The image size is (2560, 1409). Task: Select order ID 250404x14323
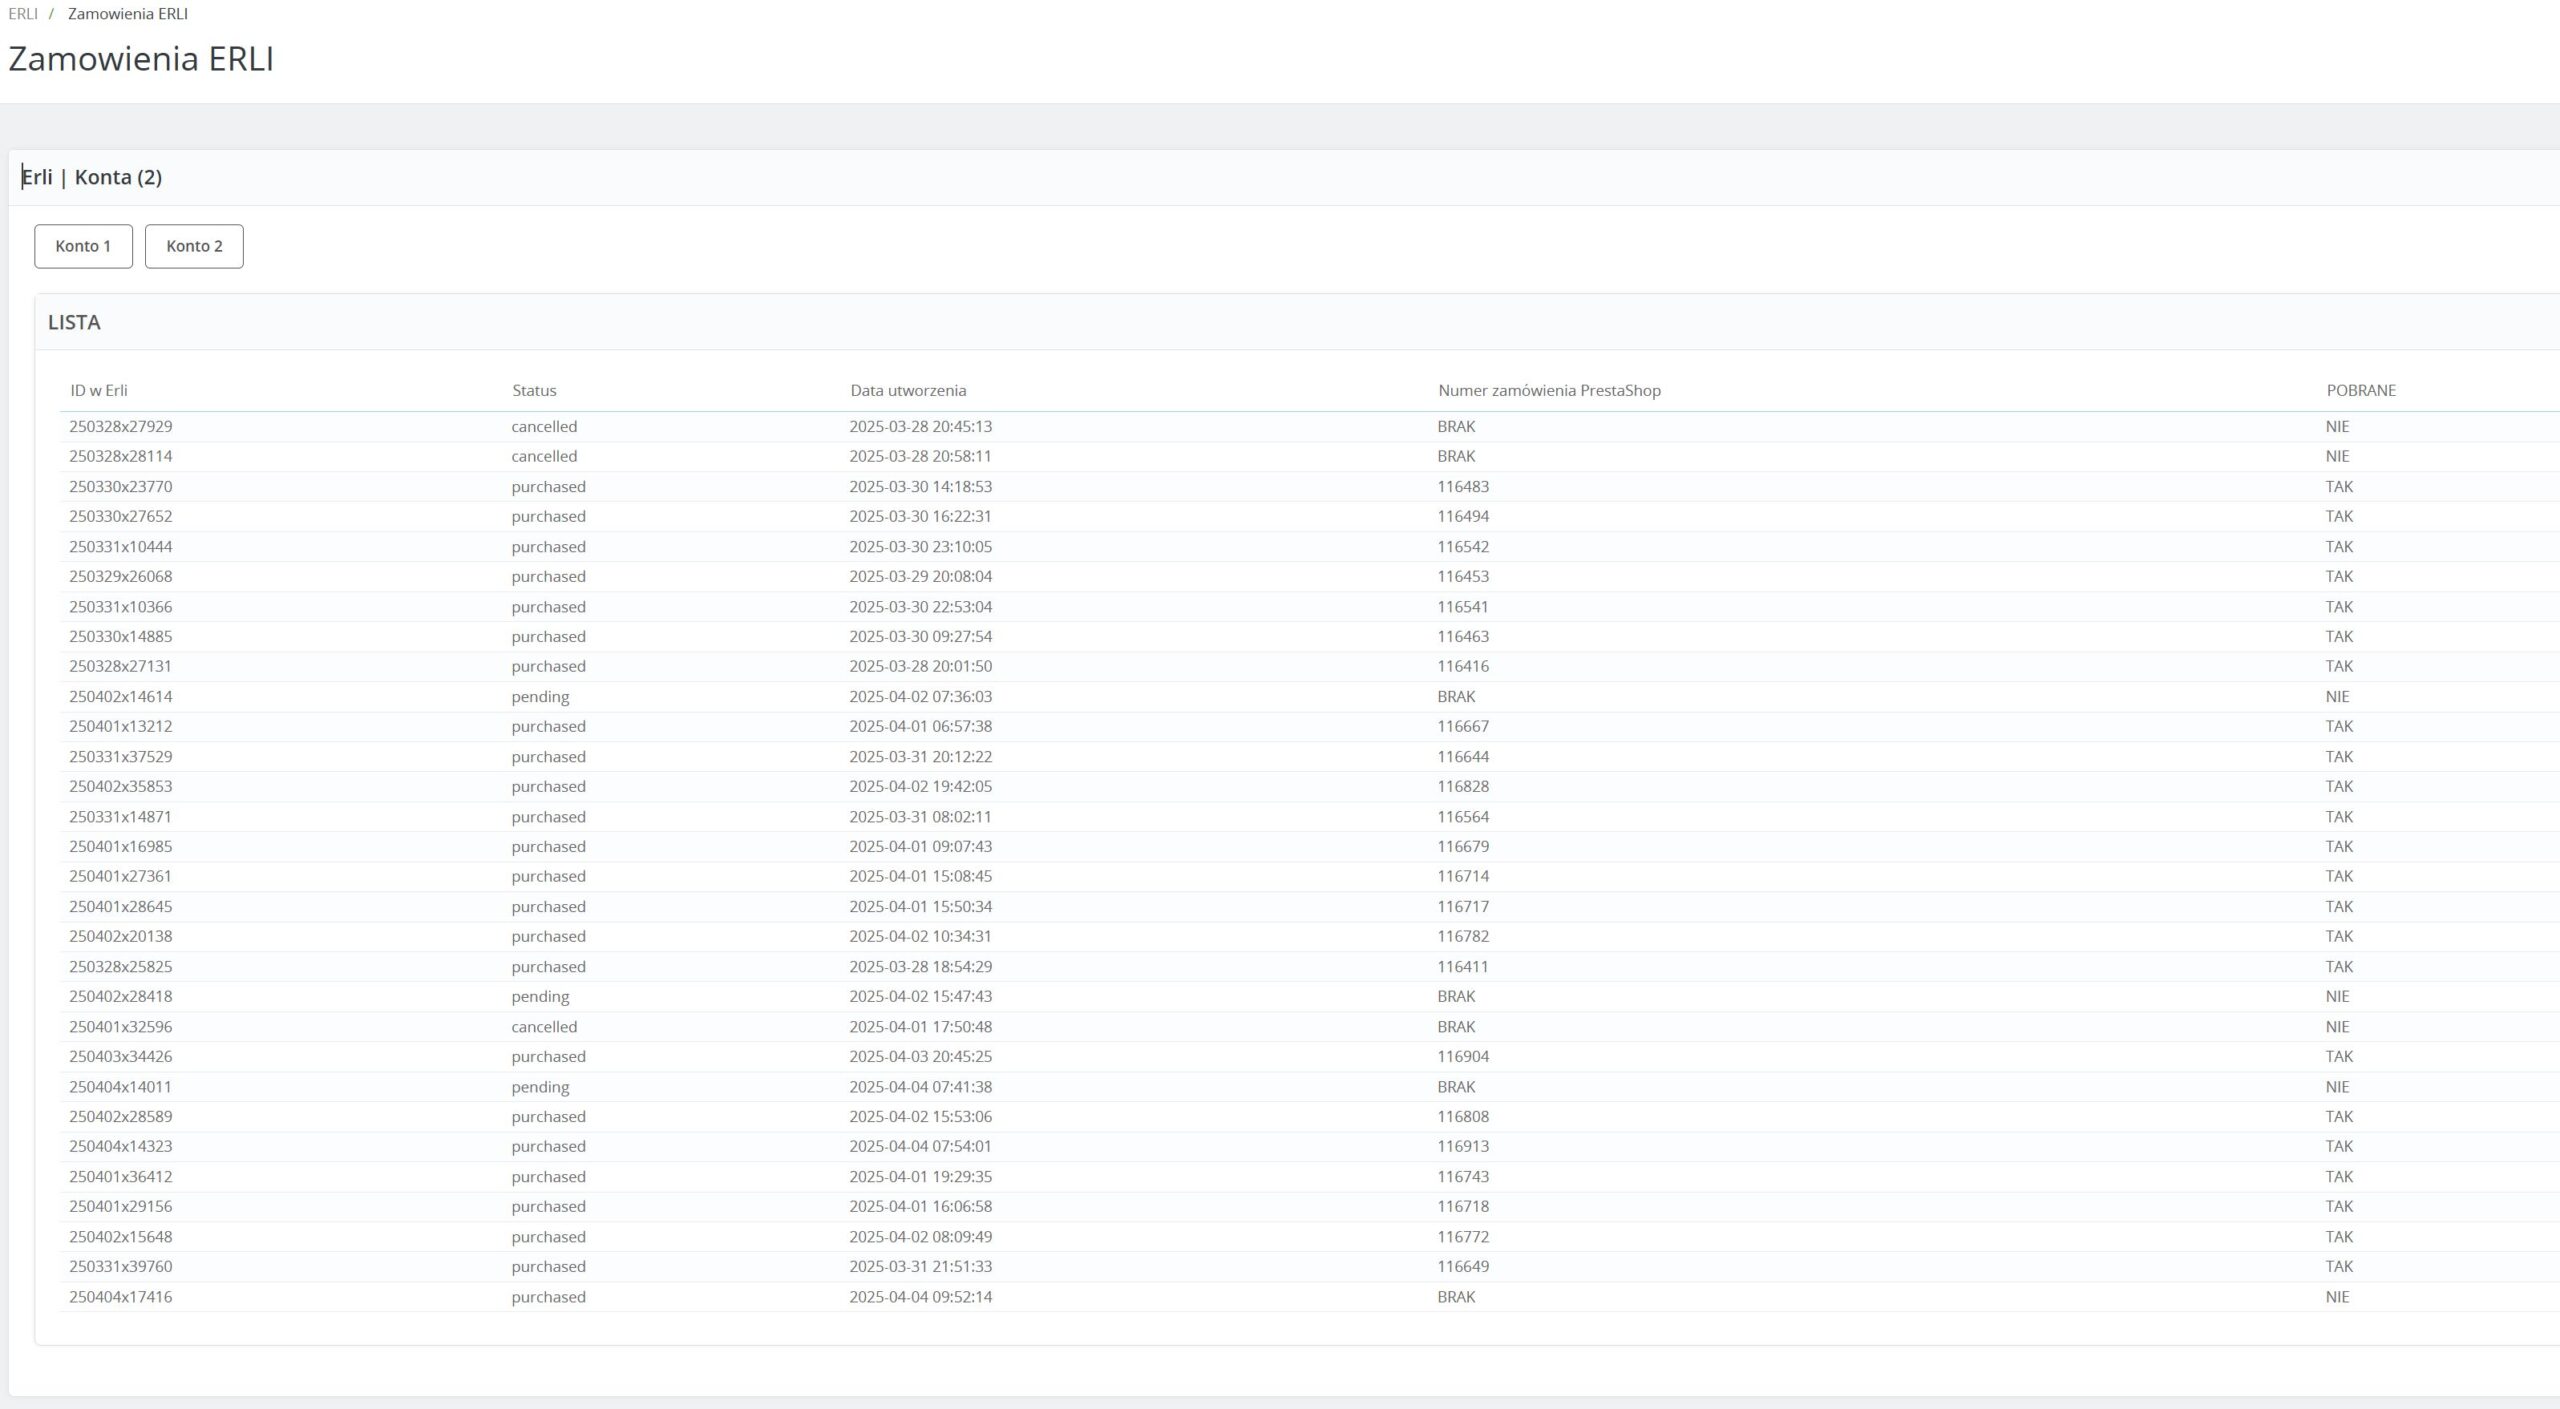121,1146
